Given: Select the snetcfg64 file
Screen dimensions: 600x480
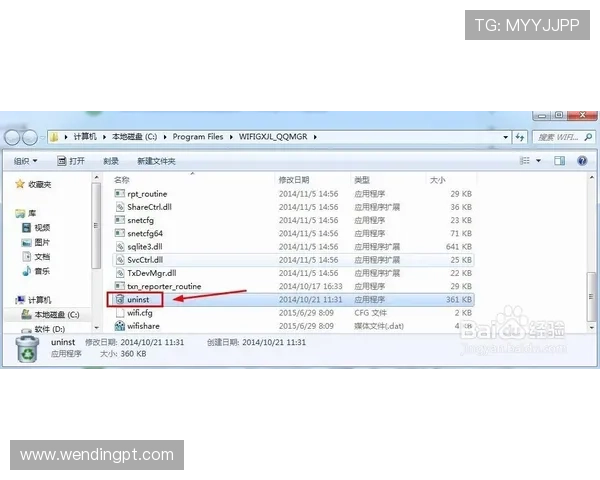Looking at the screenshot, I should pos(293,233).
